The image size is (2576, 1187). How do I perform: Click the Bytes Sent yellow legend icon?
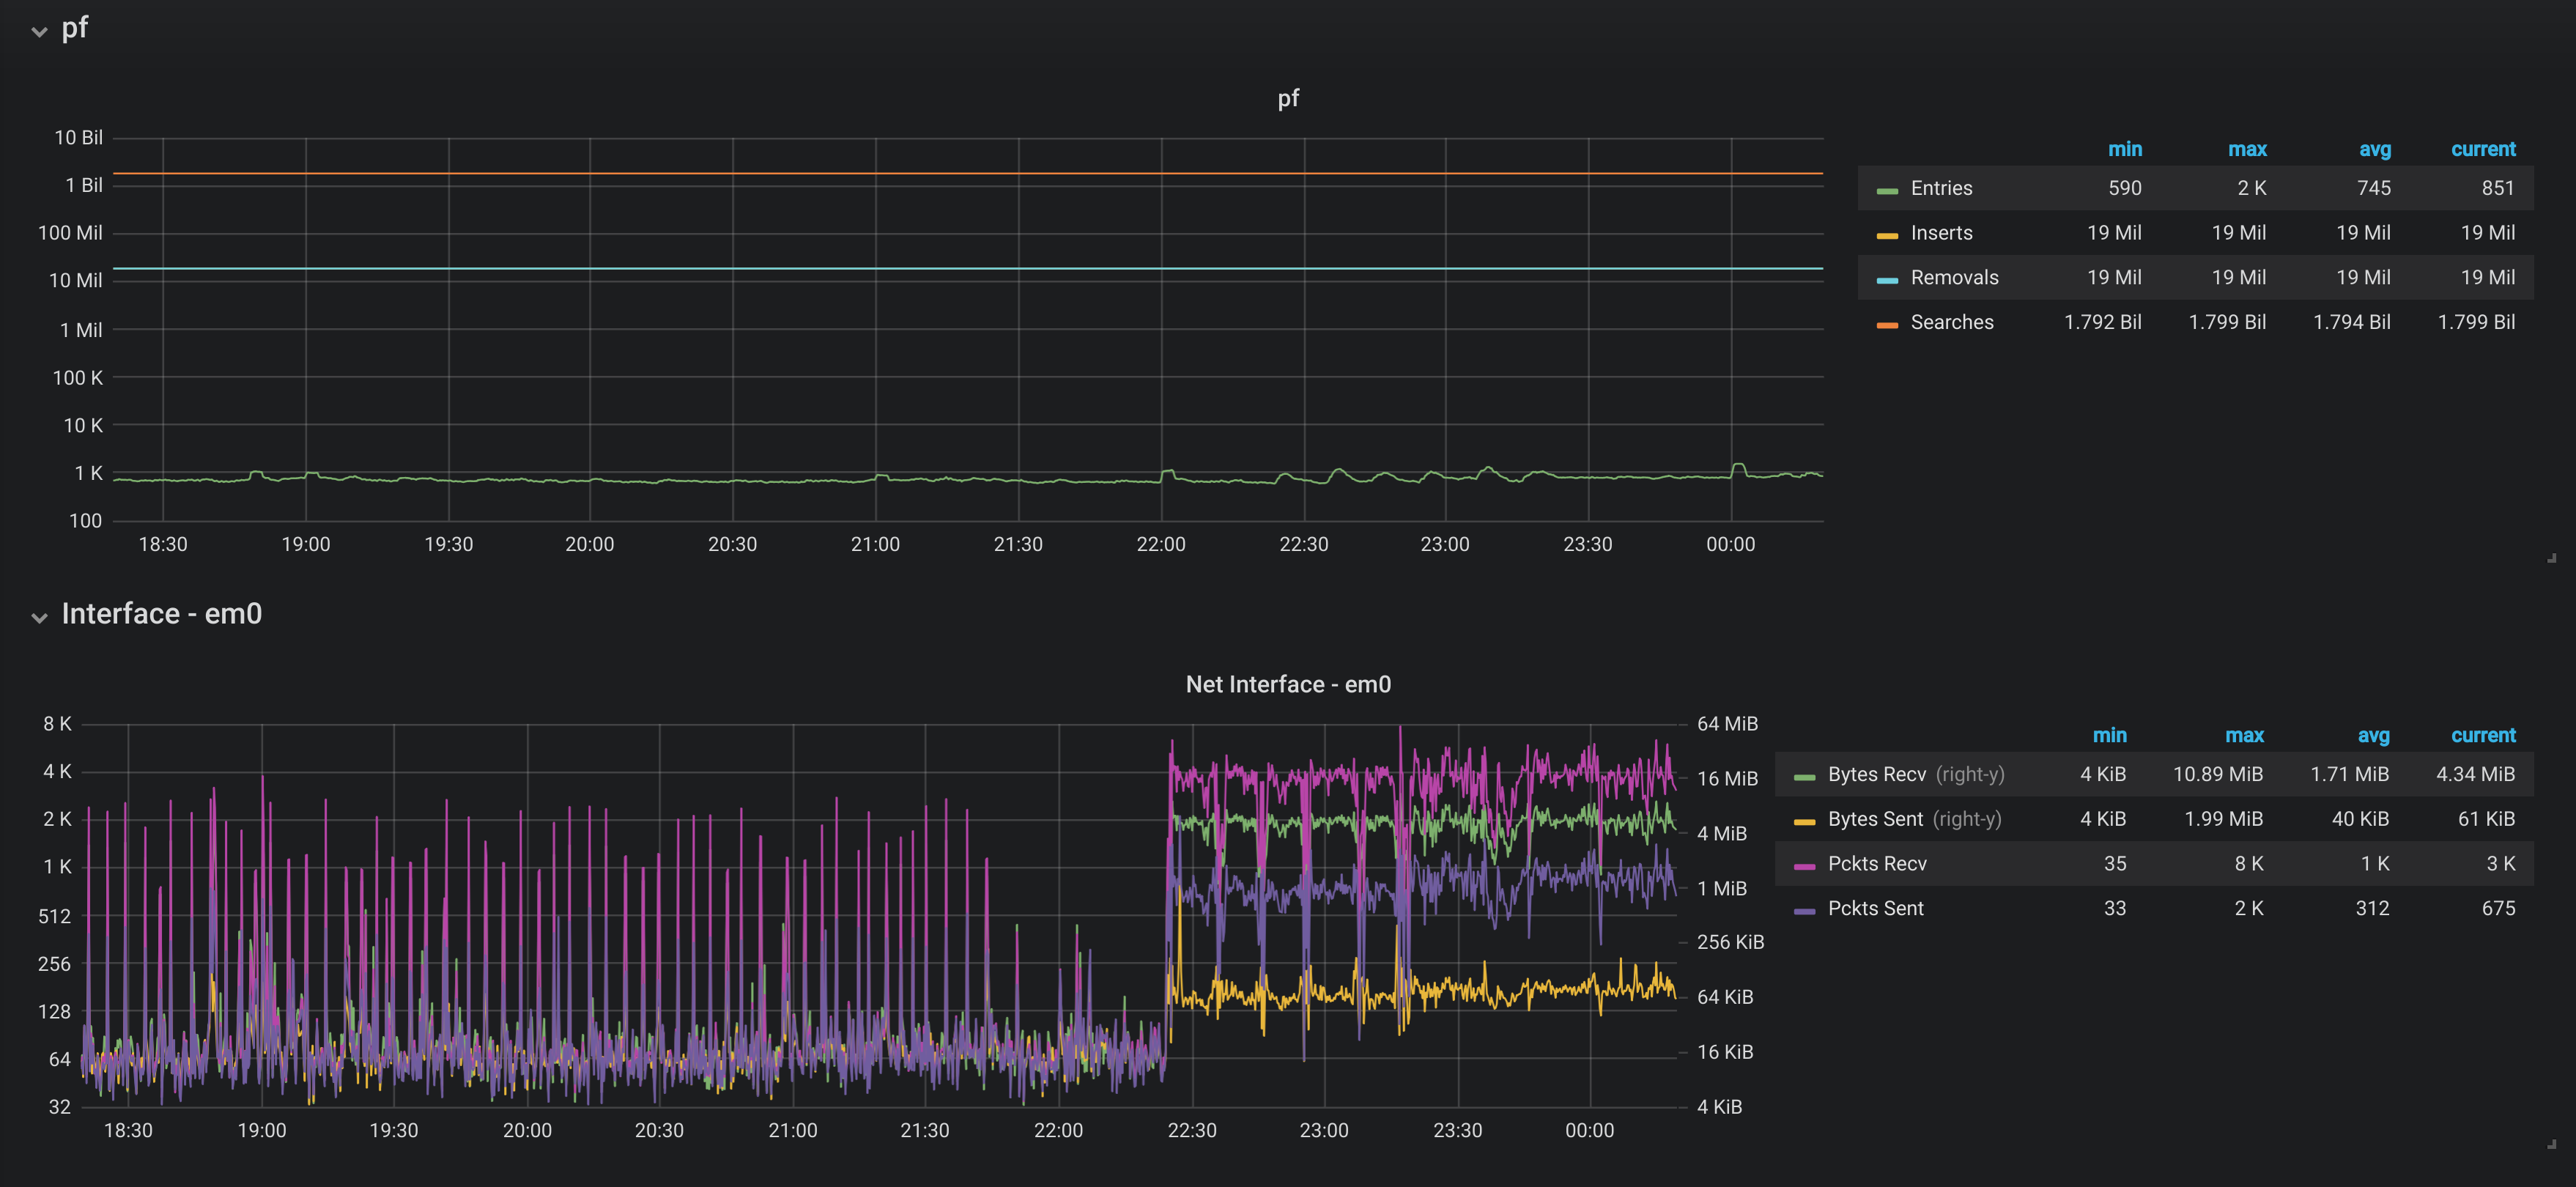click(1804, 821)
